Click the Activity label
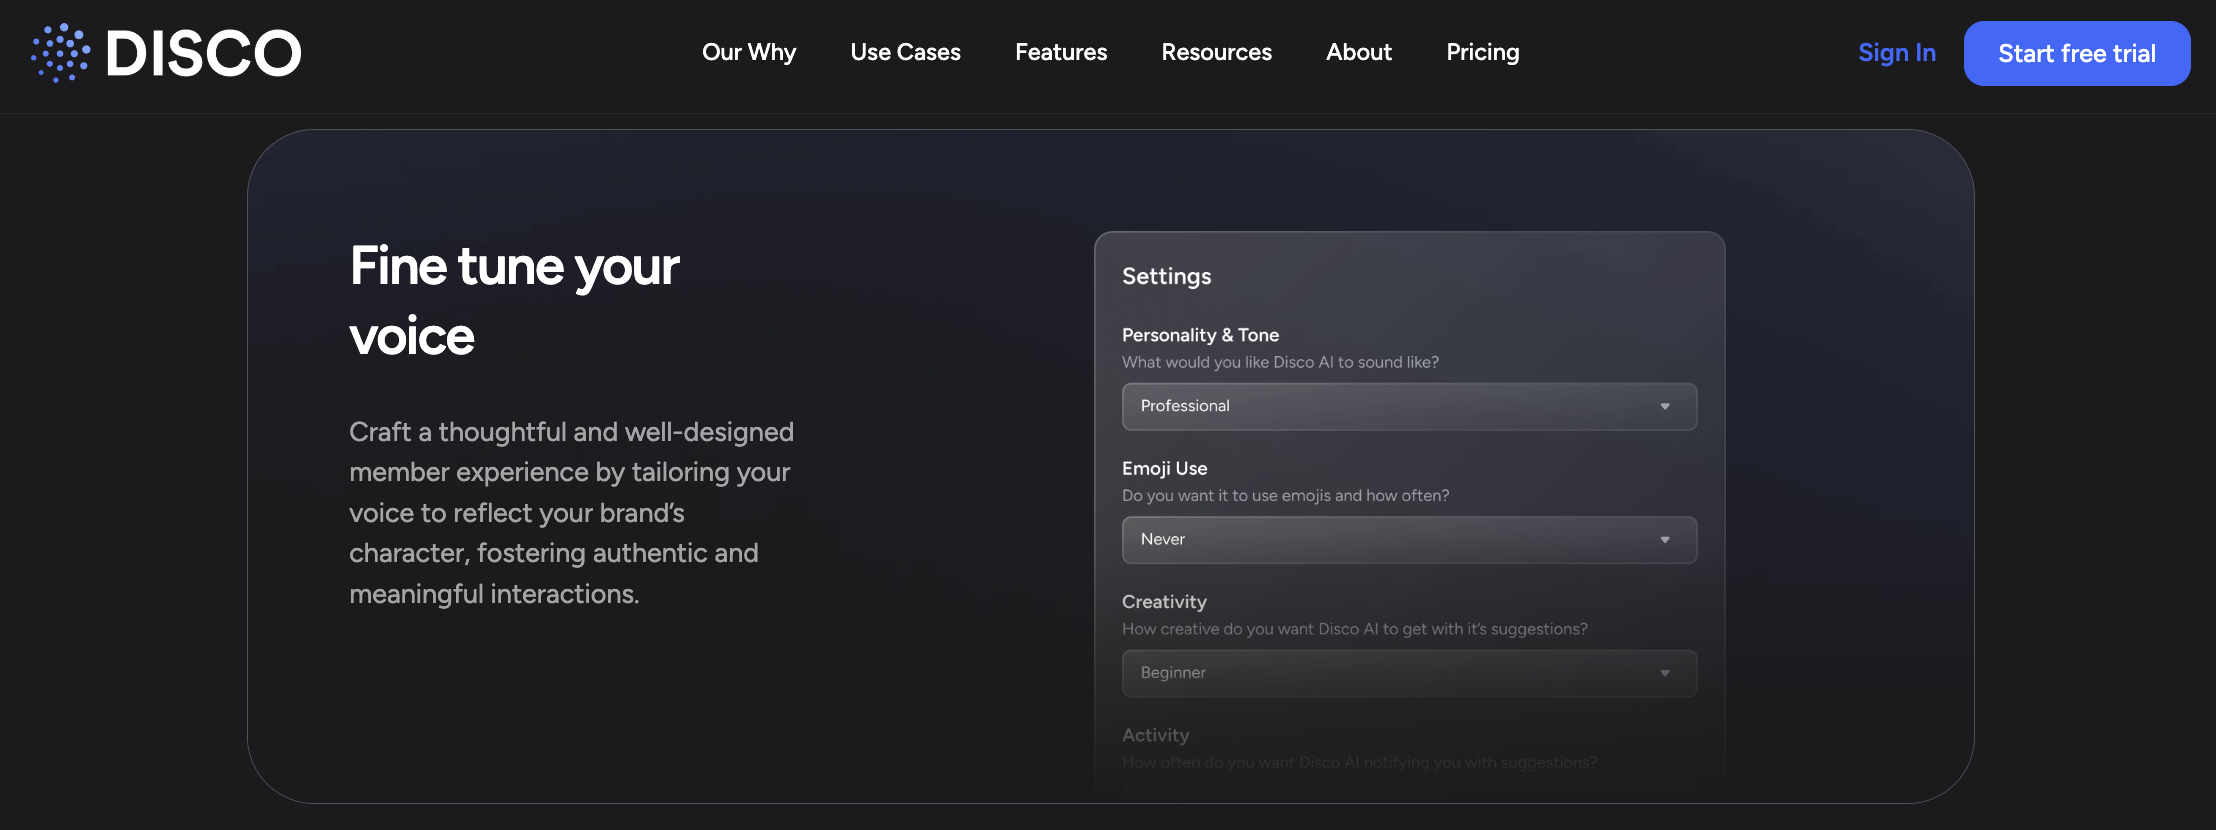This screenshot has width=2216, height=830. click(1155, 735)
